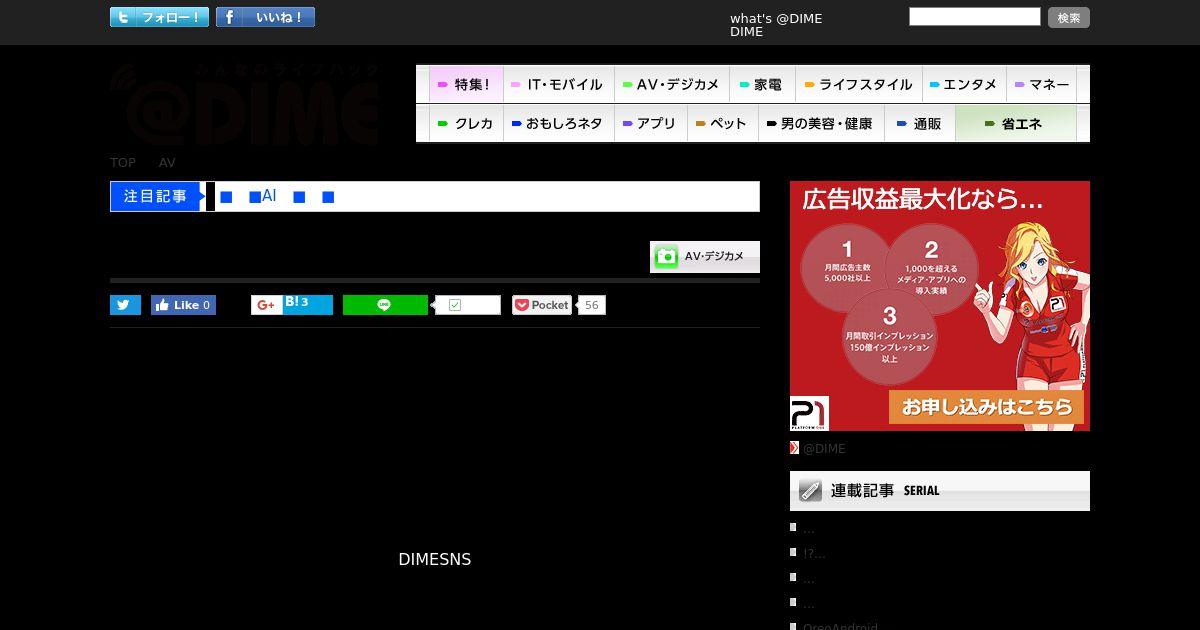Click the AV・デジカメ camera badge

click(705, 257)
